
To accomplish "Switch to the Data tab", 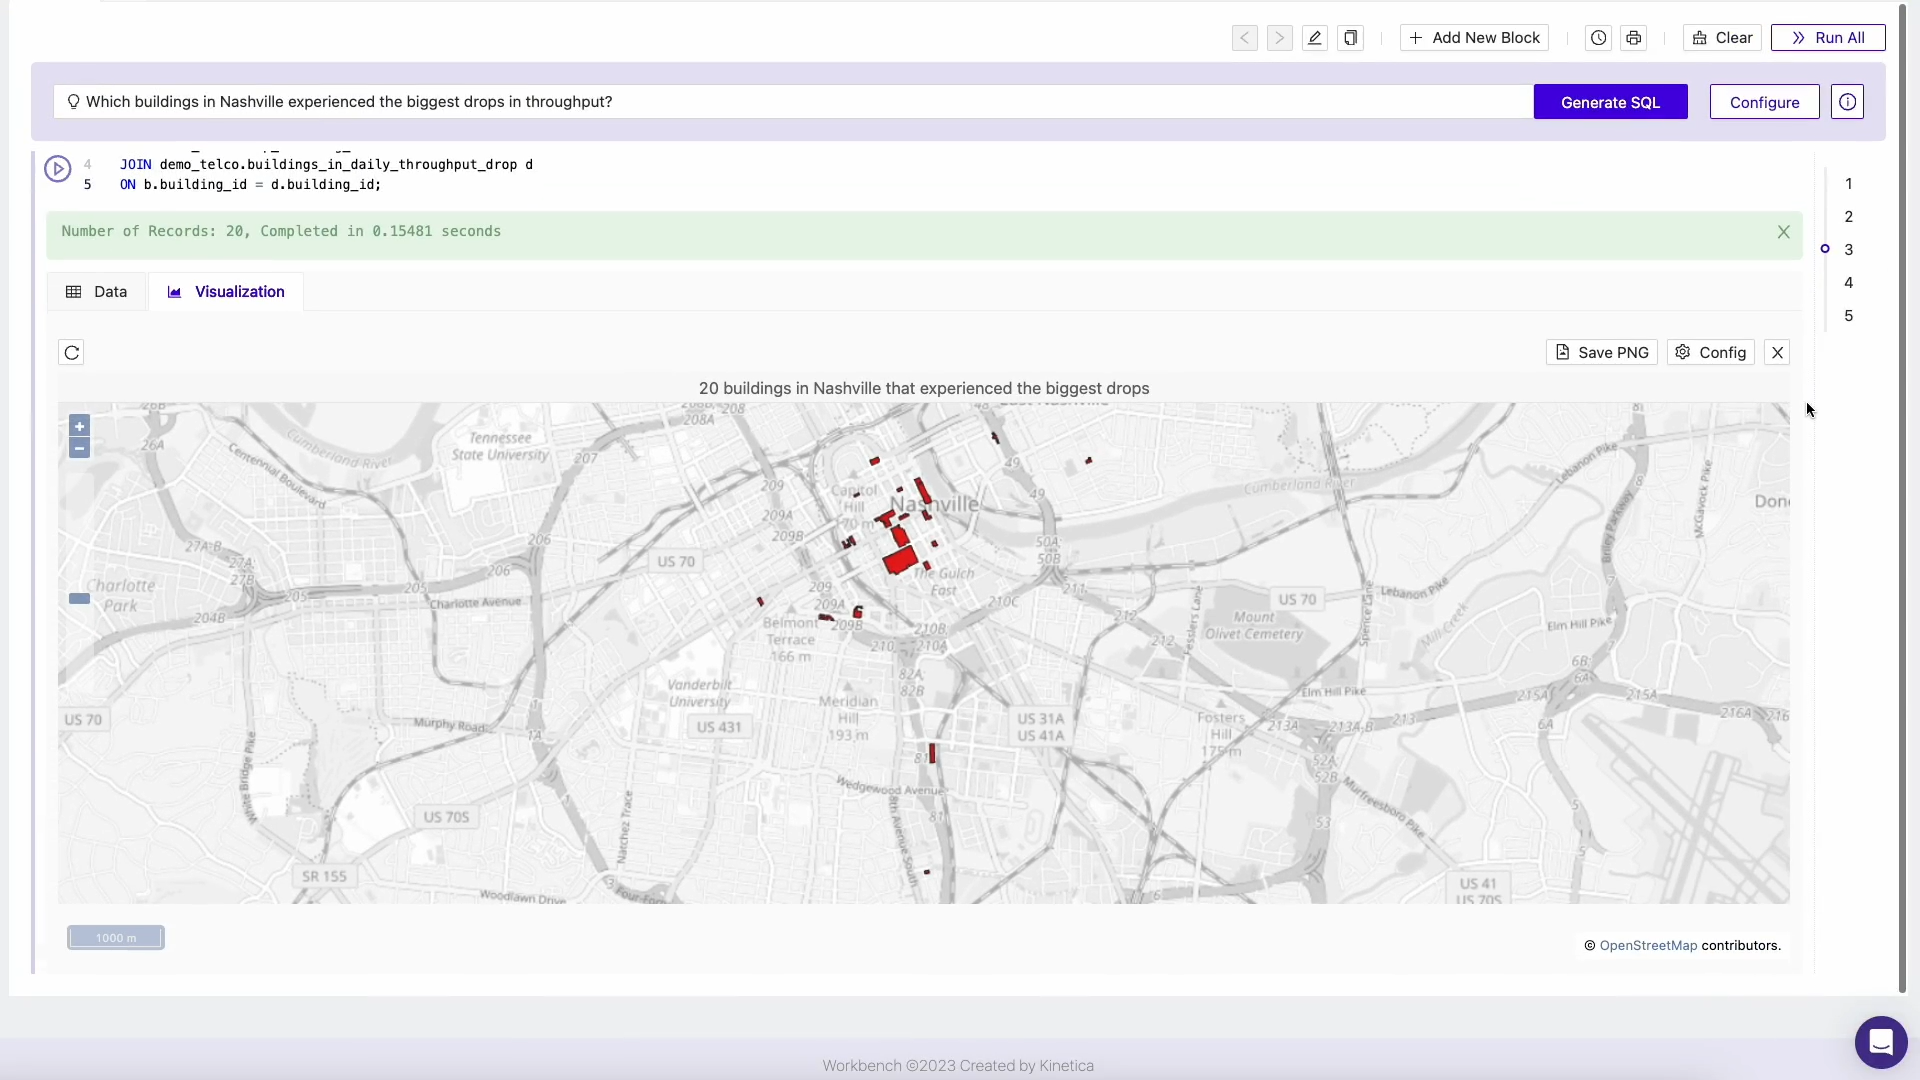I will (96, 291).
